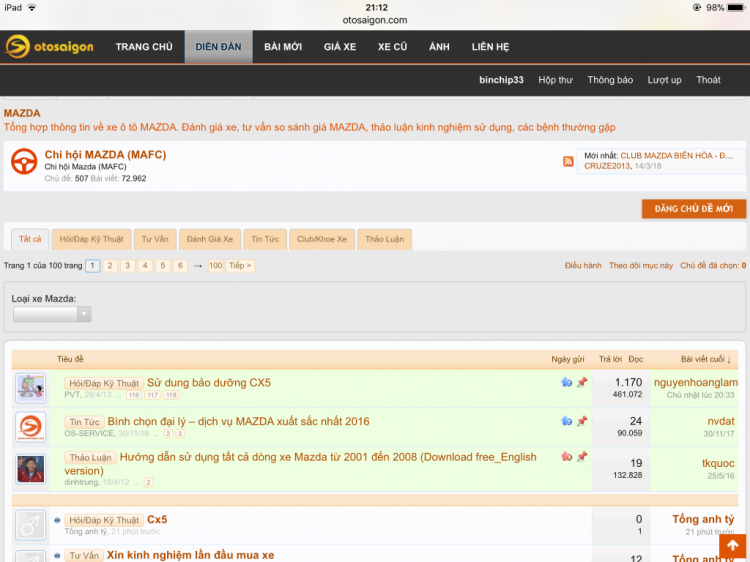Select the Tất cả filter tab
Screen dimensions: 750x562
(30, 239)
